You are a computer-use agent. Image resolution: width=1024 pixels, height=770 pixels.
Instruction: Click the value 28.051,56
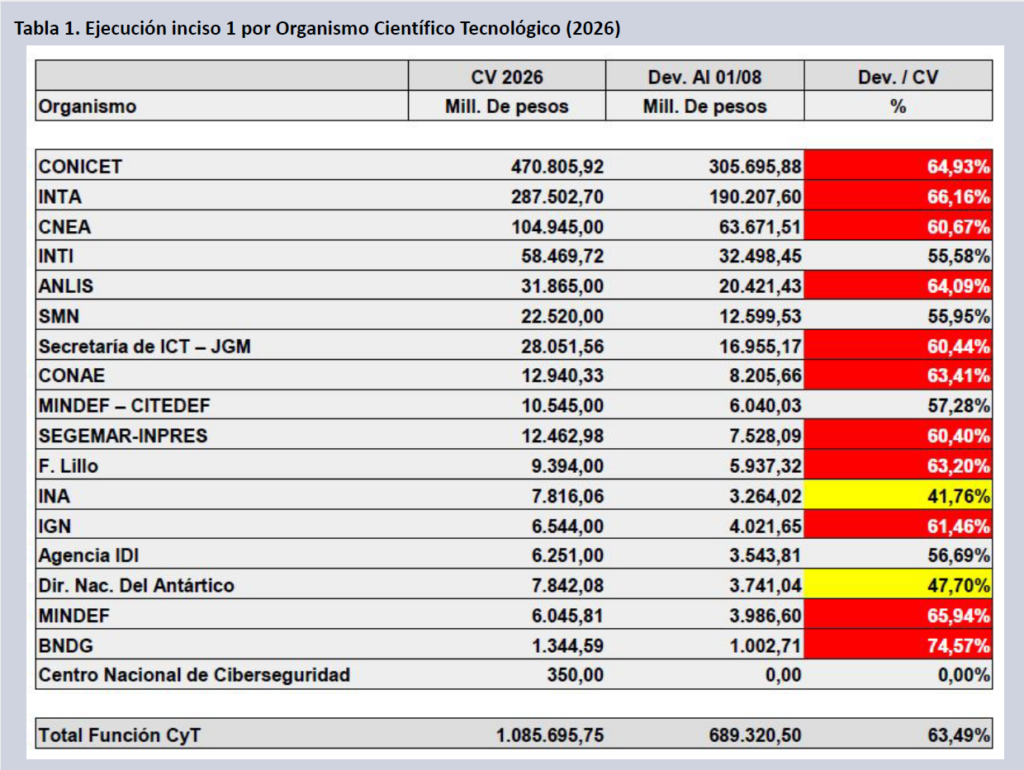[562, 346]
